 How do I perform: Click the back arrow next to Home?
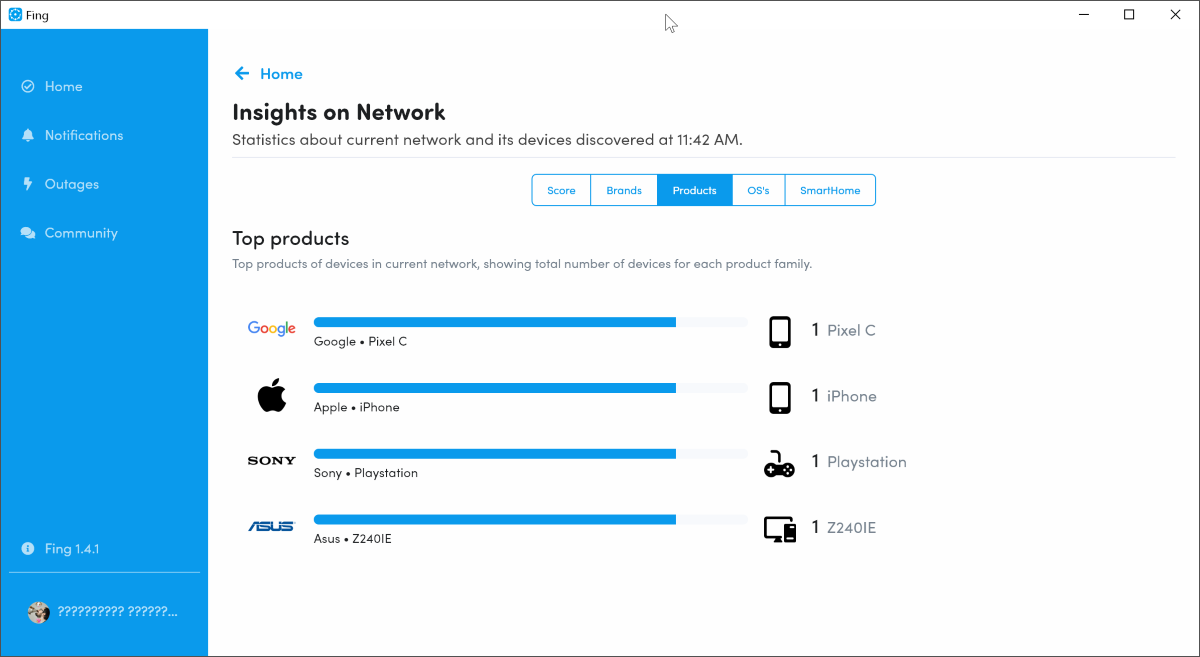click(241, 74)
